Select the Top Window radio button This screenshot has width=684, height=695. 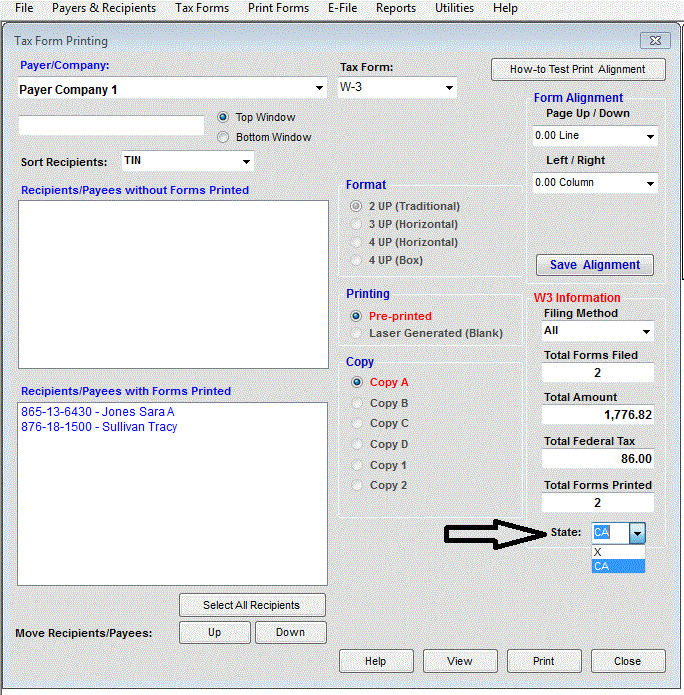pyautogui.click(x=223, y=117)
